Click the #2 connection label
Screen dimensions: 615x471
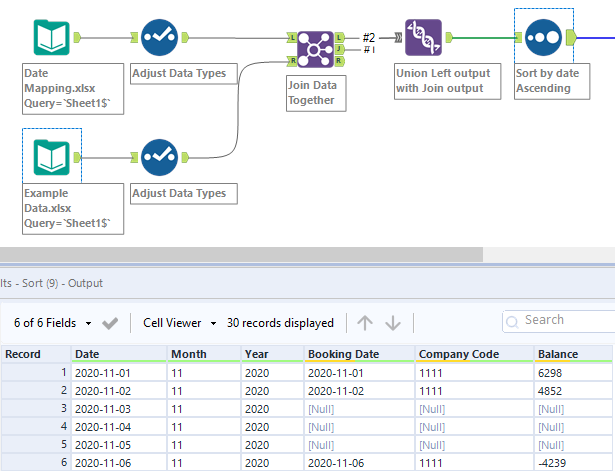[x=369, y=38]
